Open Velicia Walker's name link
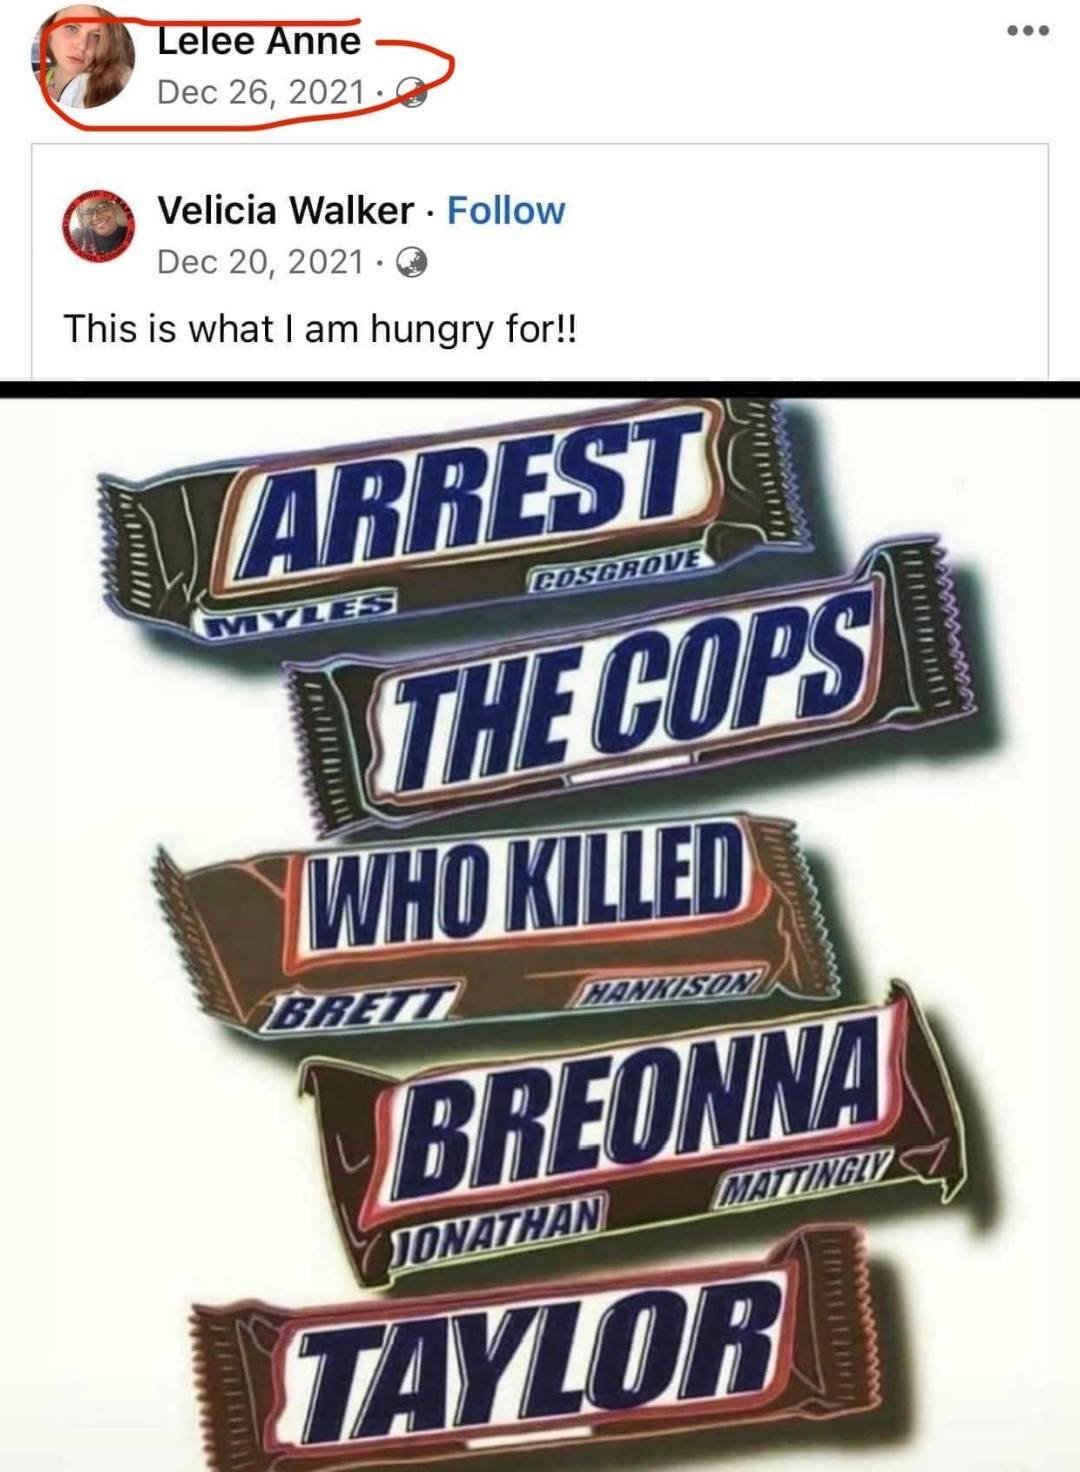Screen dimensions: 1080x1472 [285, 211]
